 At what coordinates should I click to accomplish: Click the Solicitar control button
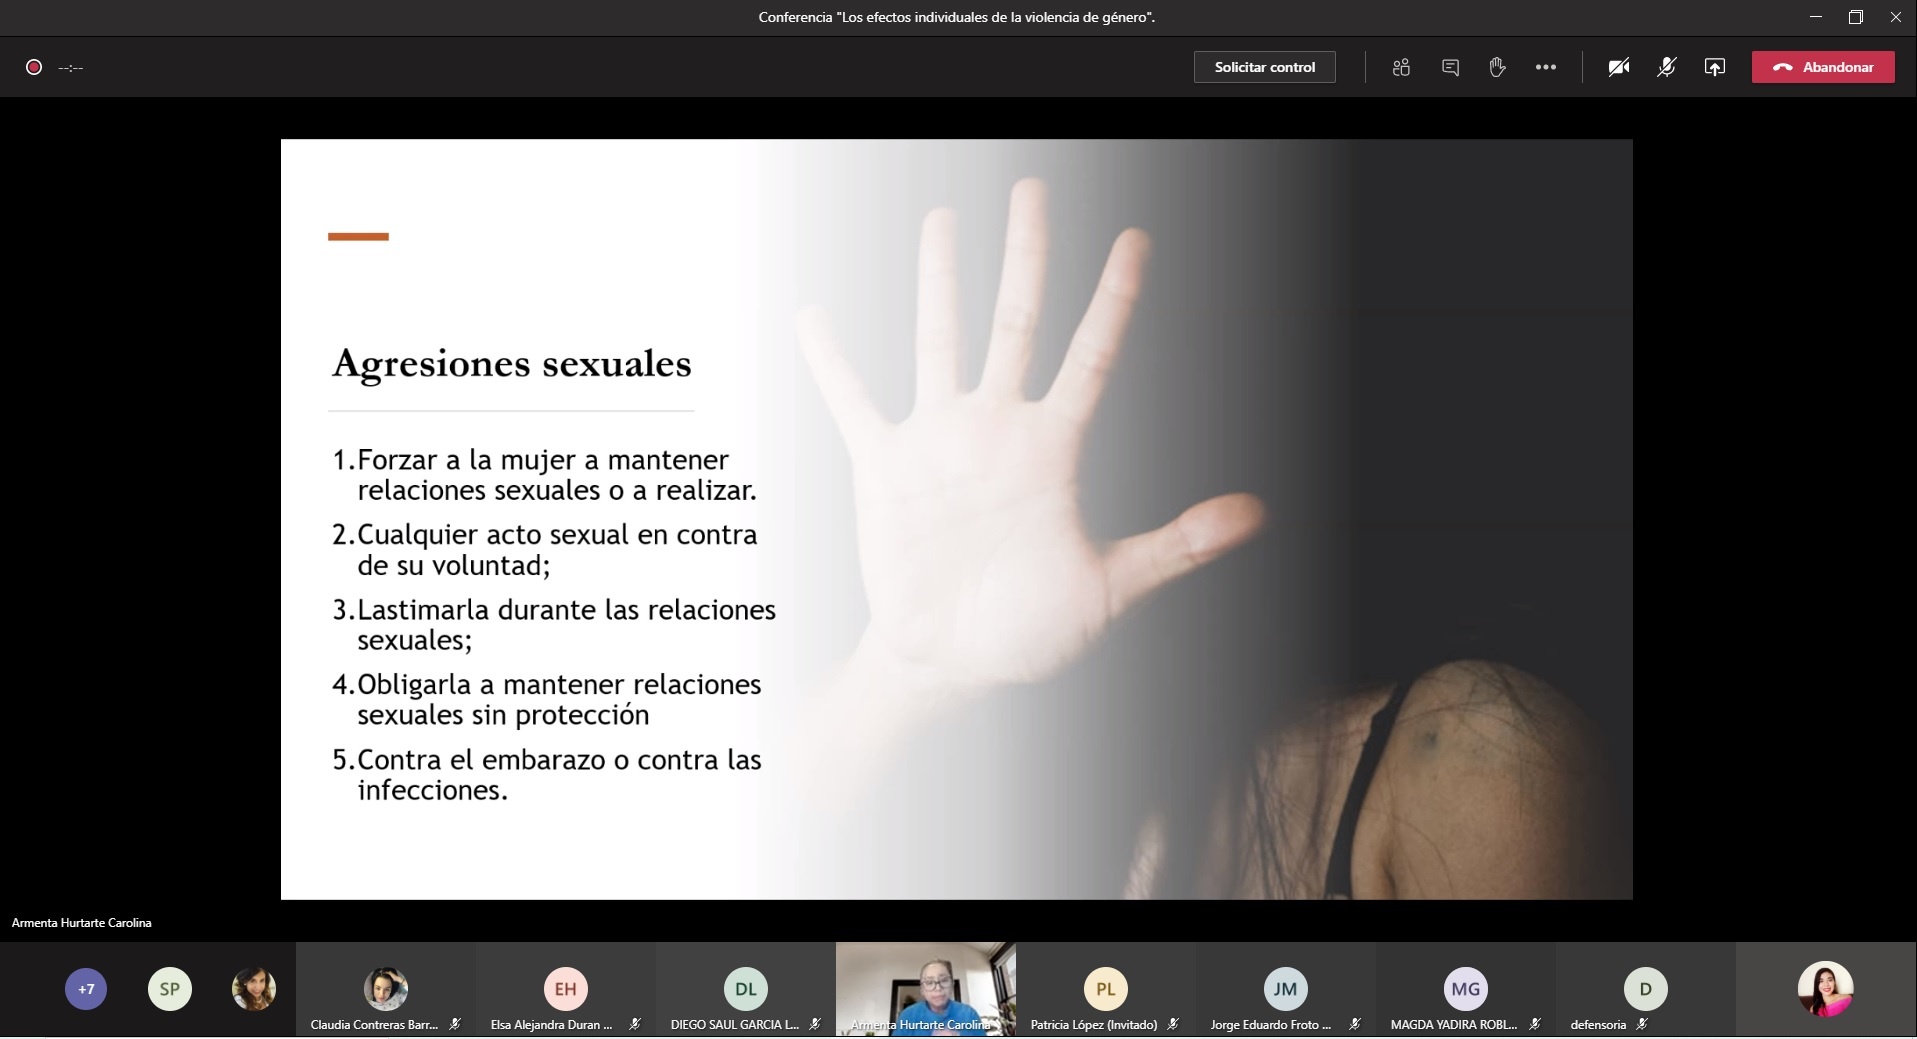1264,67
